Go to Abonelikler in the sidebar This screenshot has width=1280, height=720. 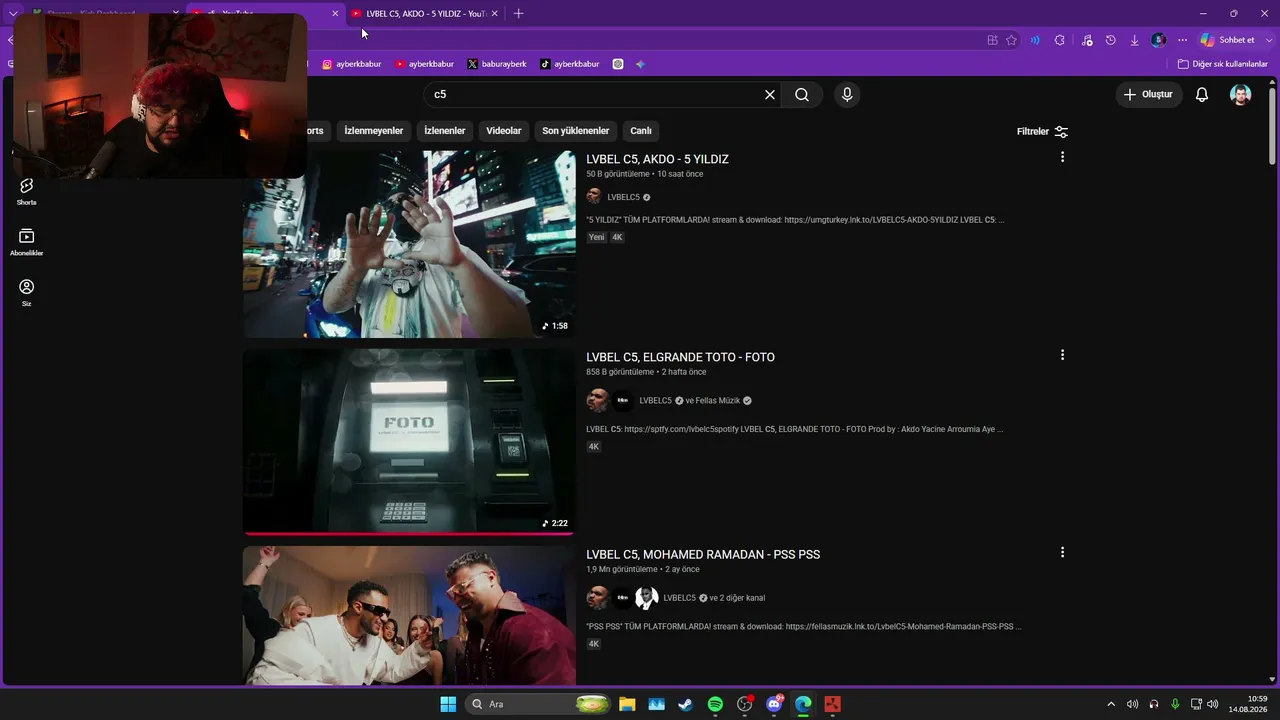click(27, 242)
